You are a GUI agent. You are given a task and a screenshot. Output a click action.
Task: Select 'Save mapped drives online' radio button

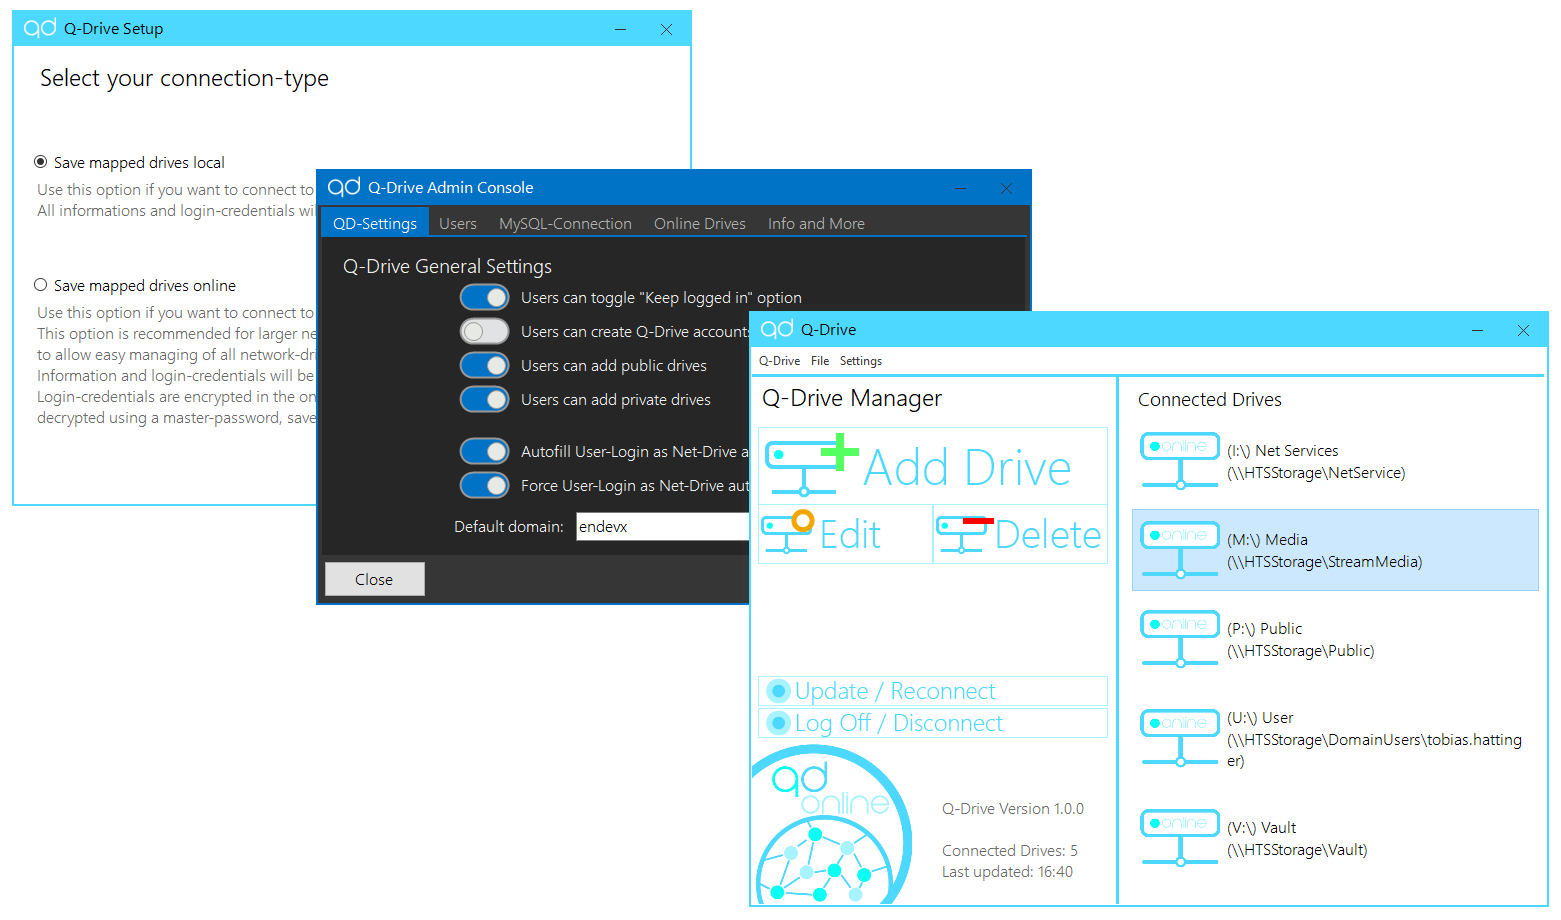click(x=41, y=285)
